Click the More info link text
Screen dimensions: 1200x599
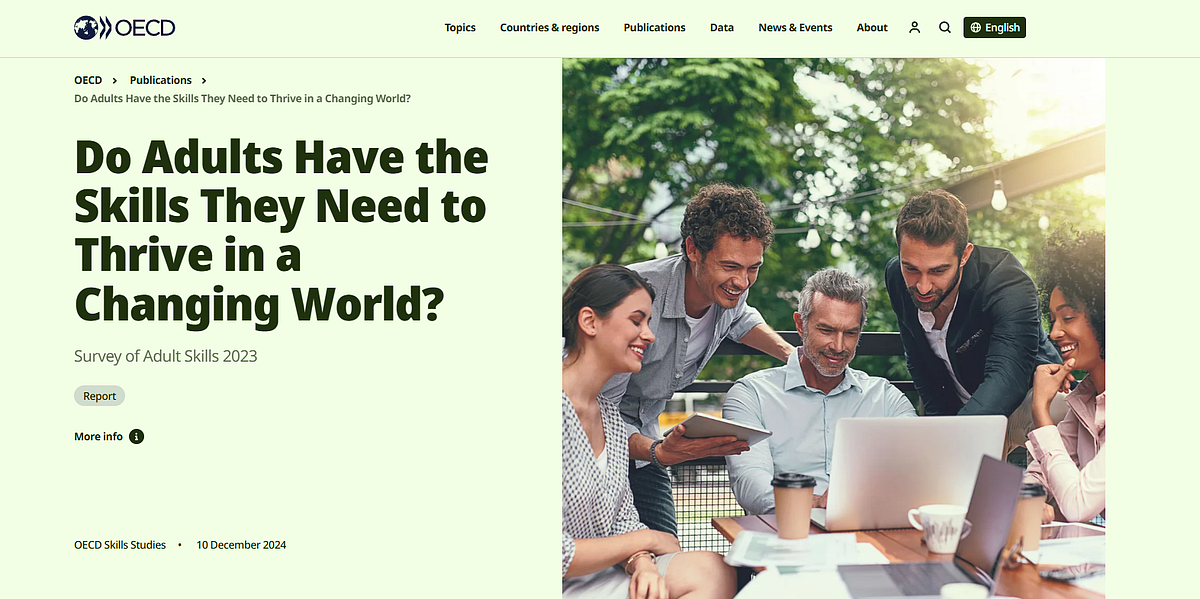click(x=98, y=437)
